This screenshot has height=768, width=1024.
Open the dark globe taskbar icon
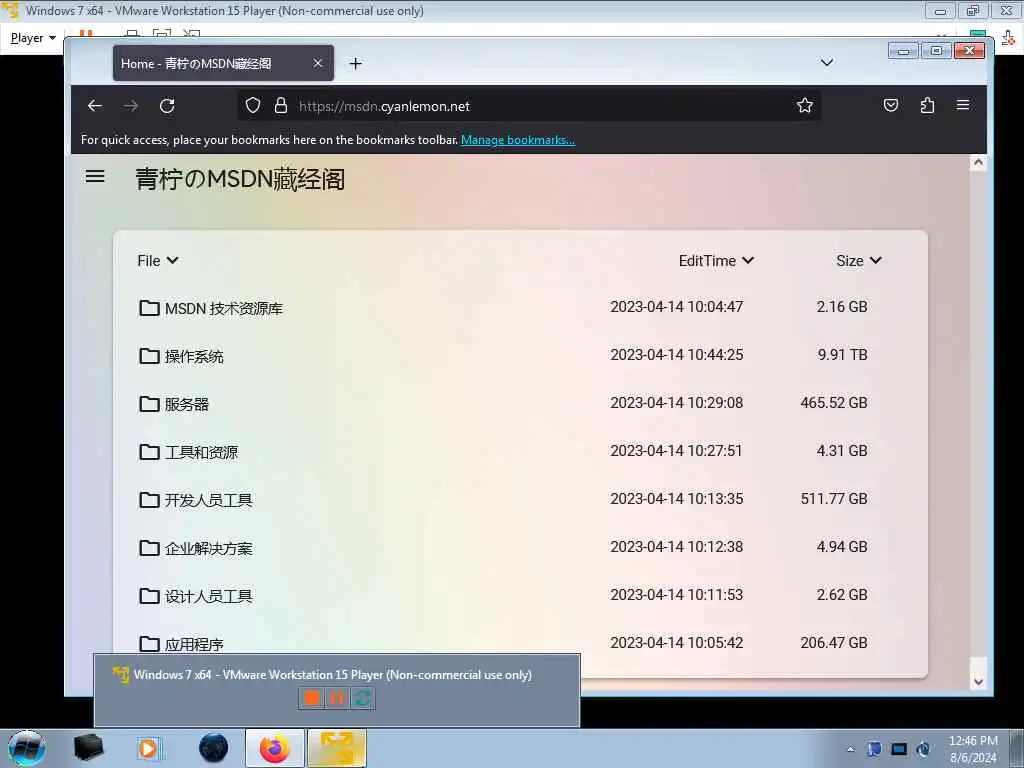point(214,748)
